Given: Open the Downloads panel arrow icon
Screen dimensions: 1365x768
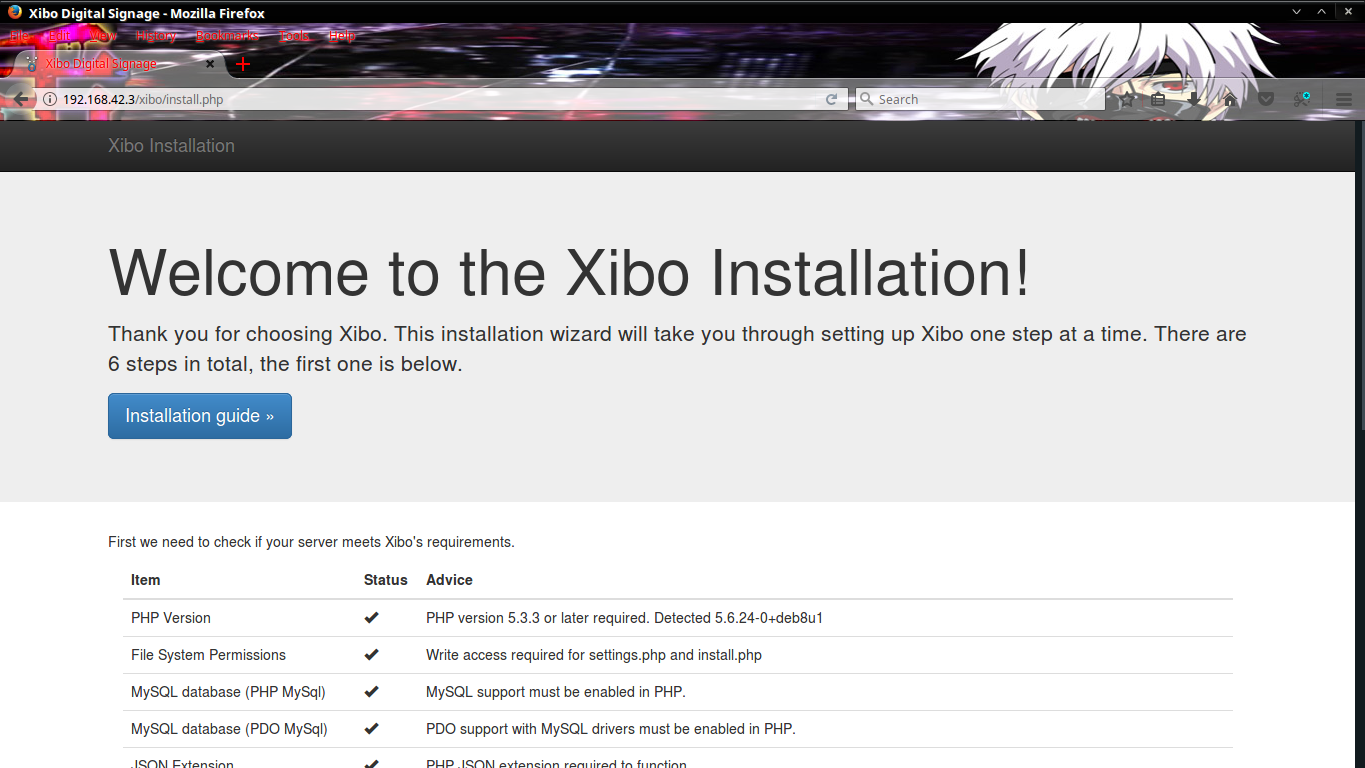Looking at the screenshot, I should pyautogui.click(x=1194, y=98).
